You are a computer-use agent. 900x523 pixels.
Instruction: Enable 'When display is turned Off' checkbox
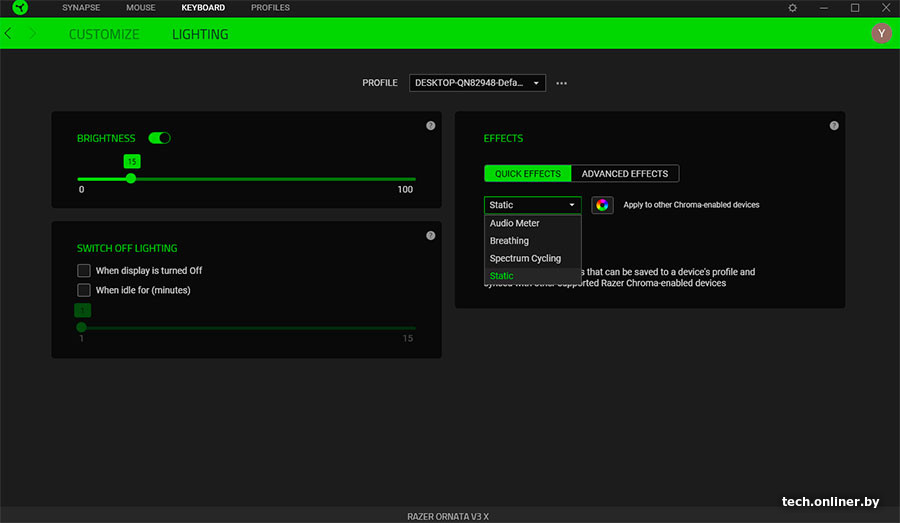point(84,271)
